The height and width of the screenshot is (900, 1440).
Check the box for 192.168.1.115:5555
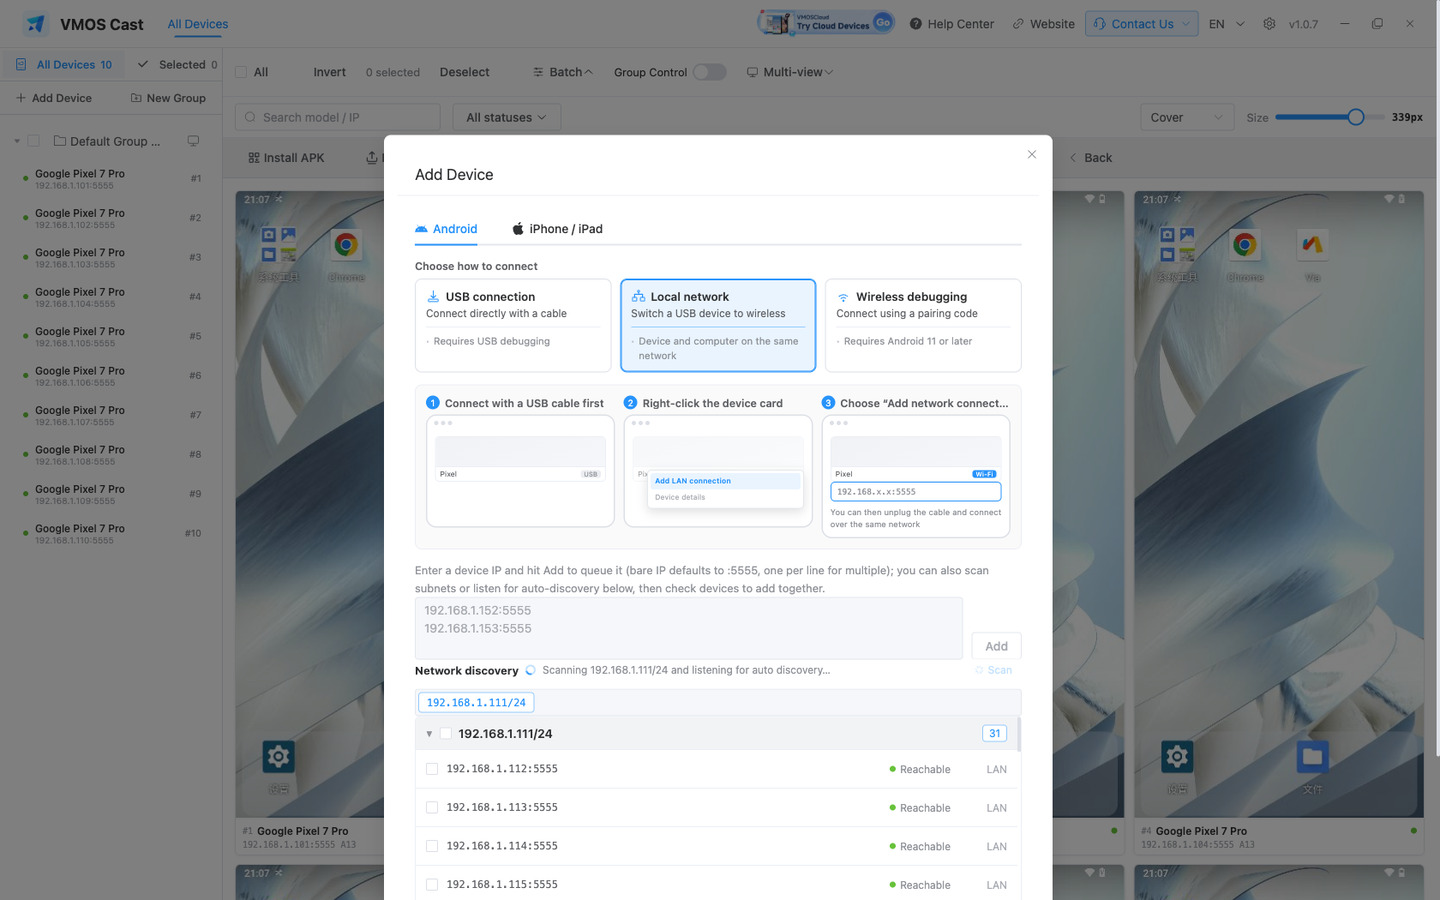pyautogui.click(x=432, y=884)
